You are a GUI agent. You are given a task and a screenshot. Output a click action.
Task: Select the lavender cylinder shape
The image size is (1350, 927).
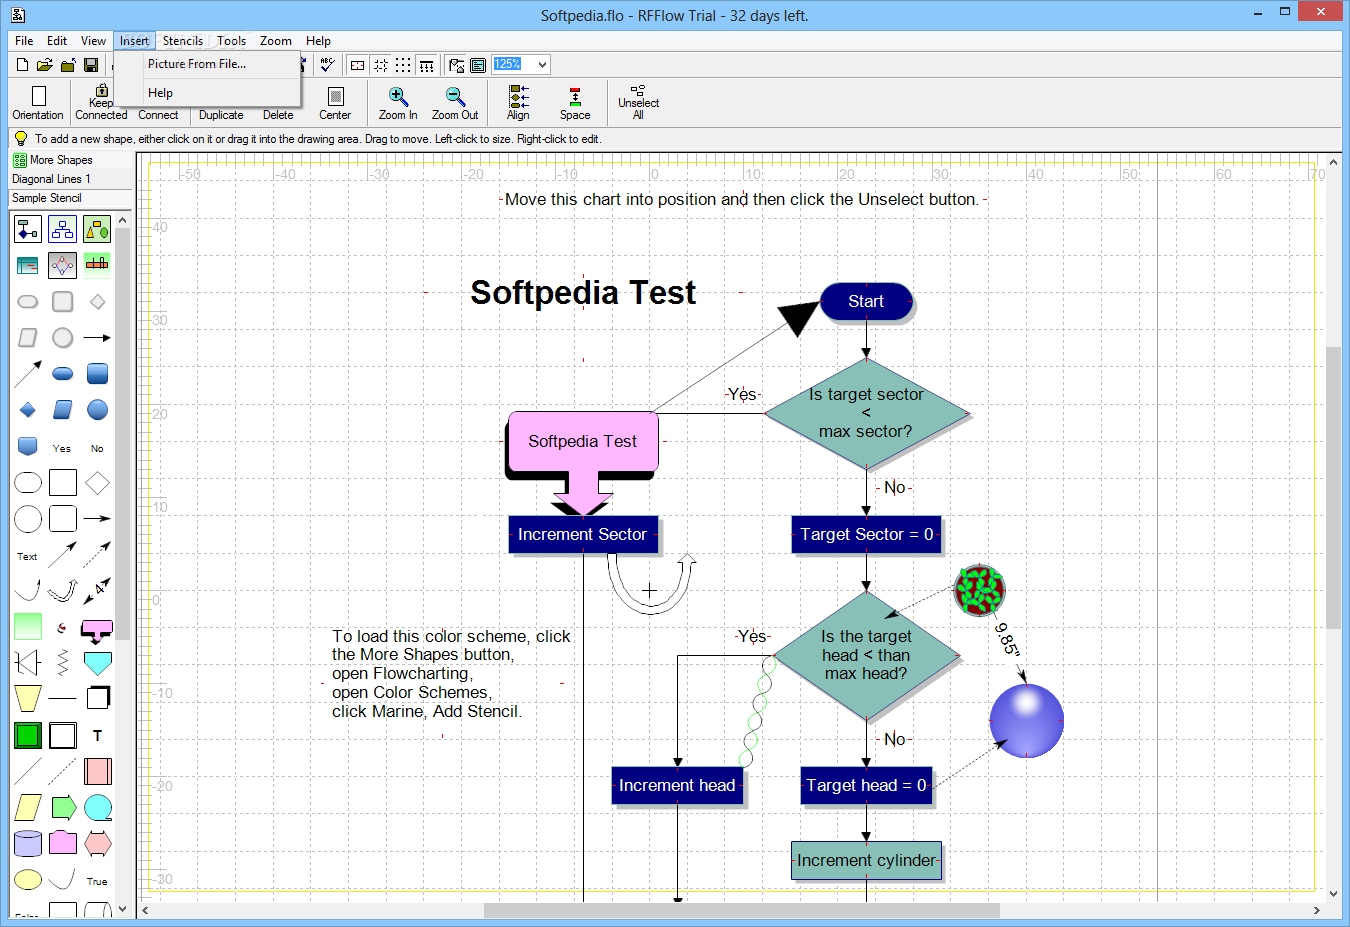pyautogui.click(x=28, y=843)
